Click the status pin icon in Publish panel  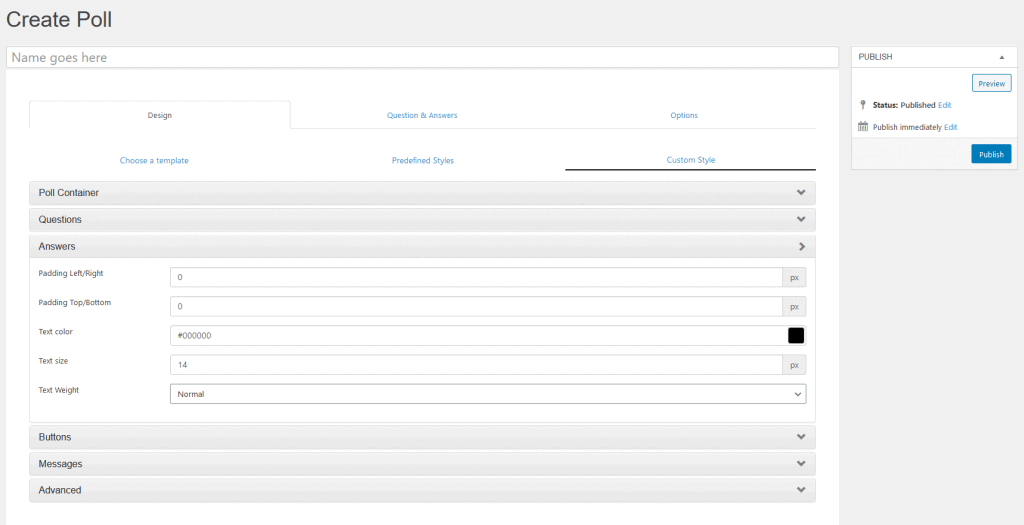pyautogui.click(x=863, y=104)
